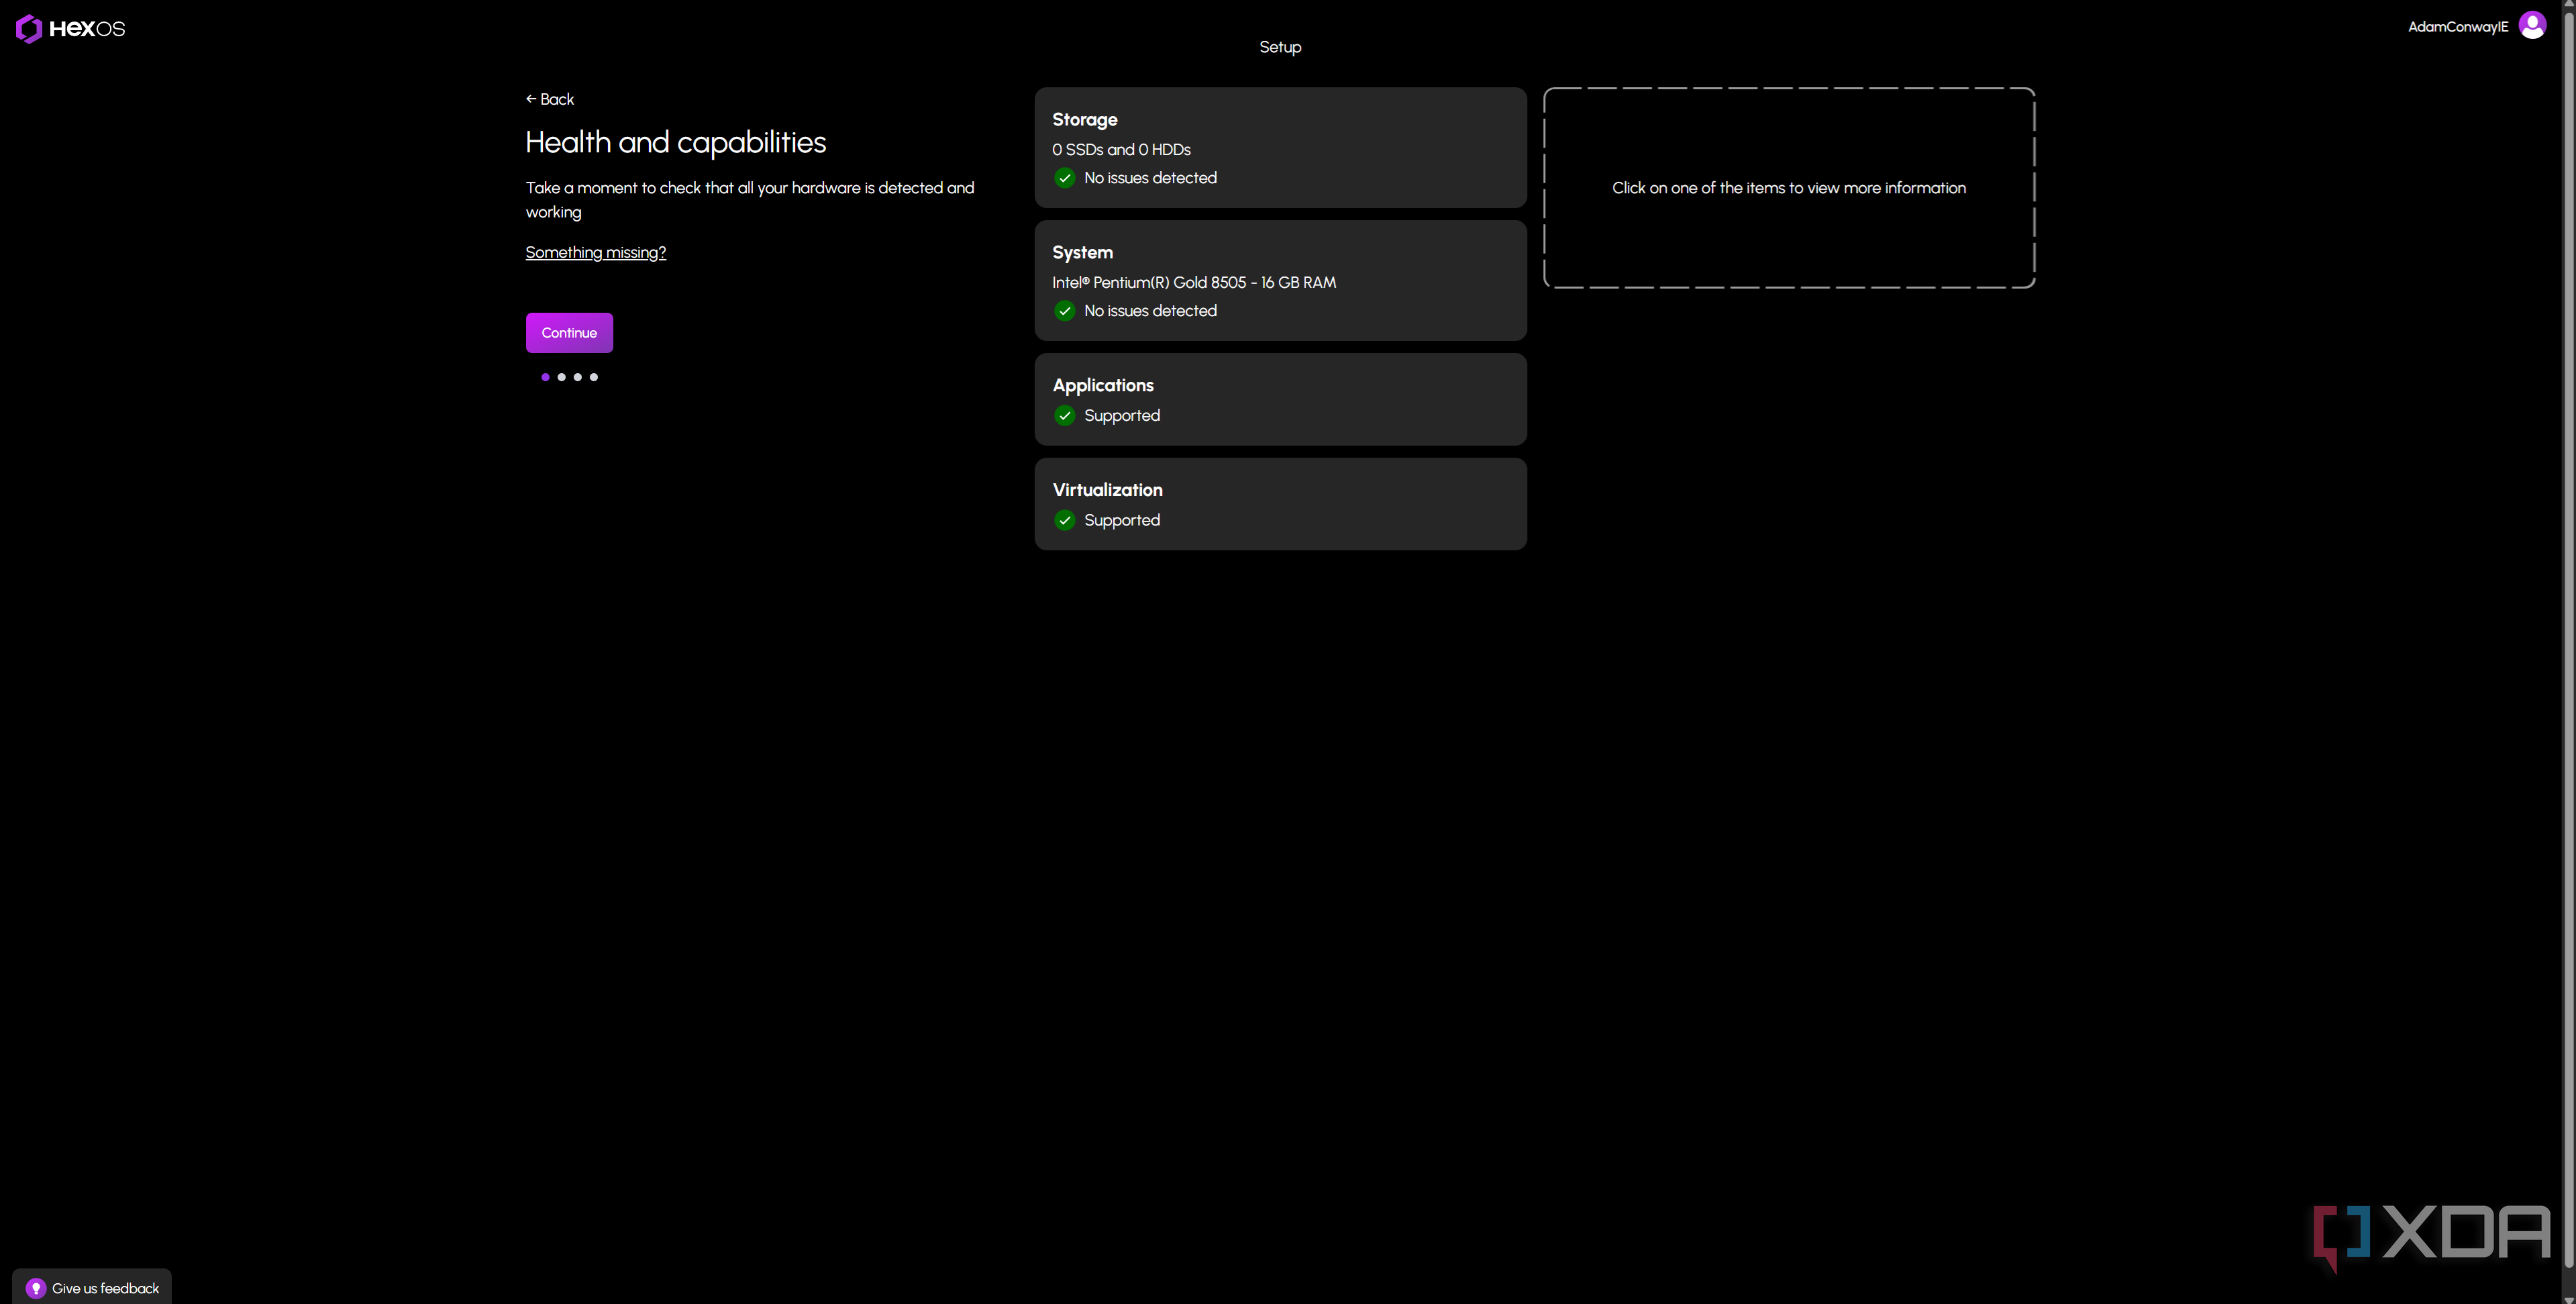Click 'No issues detected' under System
Viewport: 2576px width, 1304px height.
(x=1150, y=311)
